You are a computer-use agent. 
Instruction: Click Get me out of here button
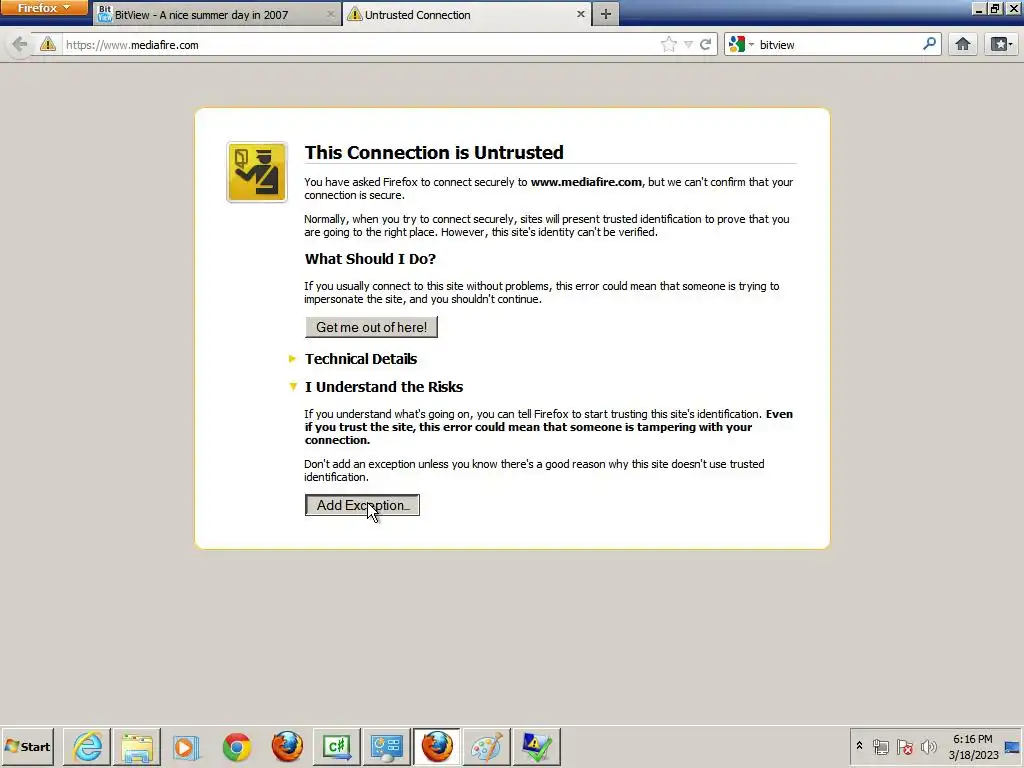click(x=372, y=327)
